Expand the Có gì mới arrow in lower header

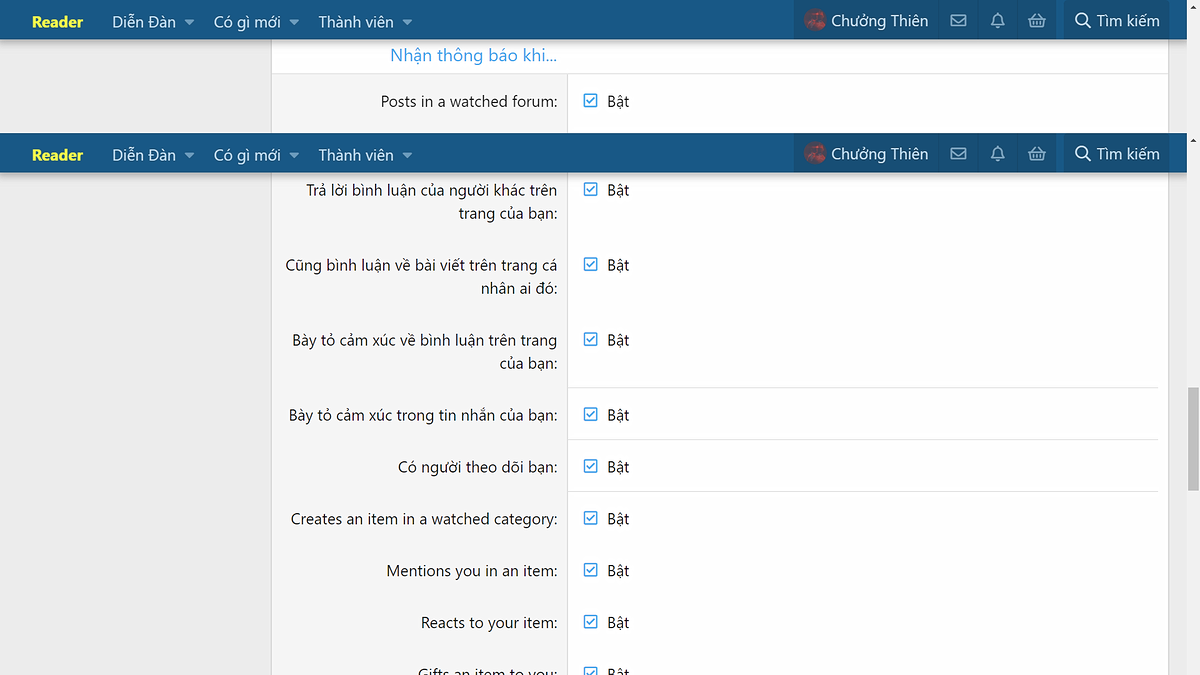(x=294, y=156)
